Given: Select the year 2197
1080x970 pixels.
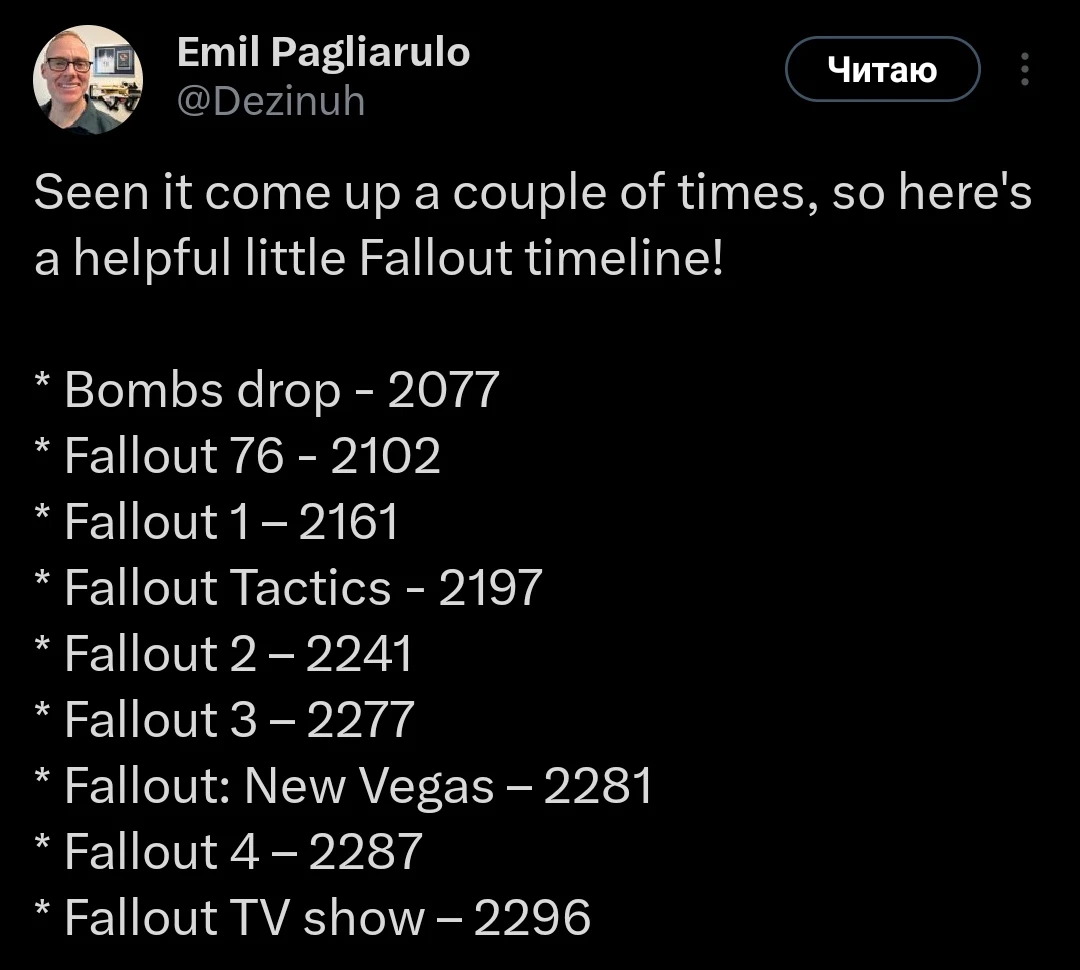Looking at the screenshot, I should click(x=490, y=588).
